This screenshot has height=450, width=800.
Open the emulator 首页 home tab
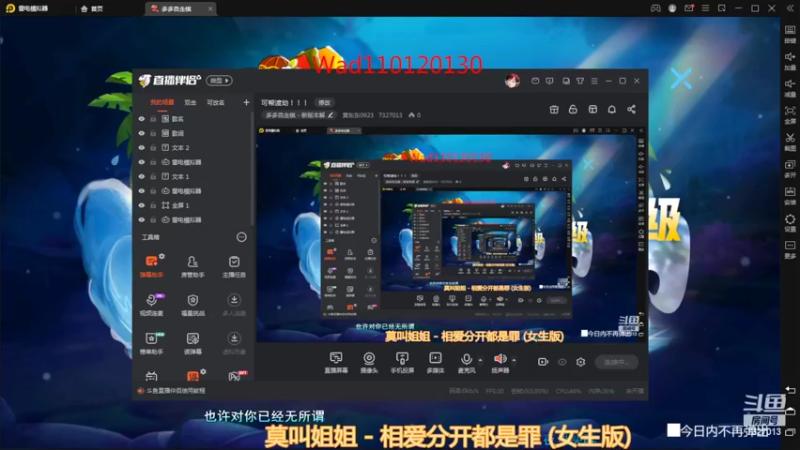click(x=92, y=9)
